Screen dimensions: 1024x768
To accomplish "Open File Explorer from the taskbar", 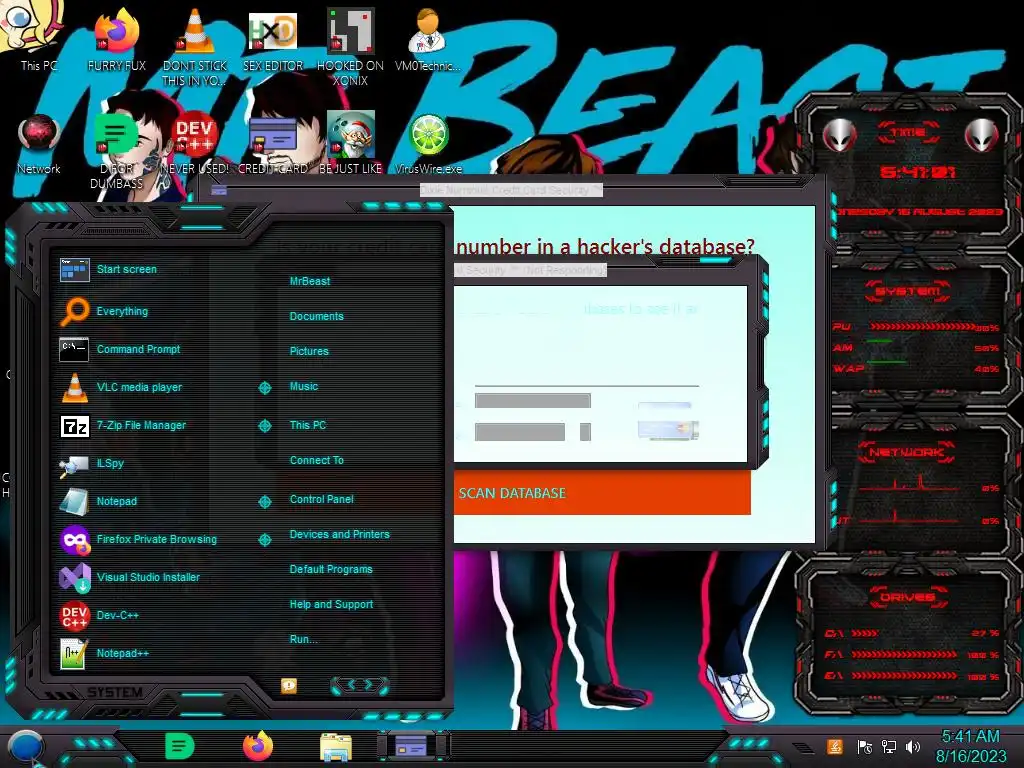I will pos(336,747).
